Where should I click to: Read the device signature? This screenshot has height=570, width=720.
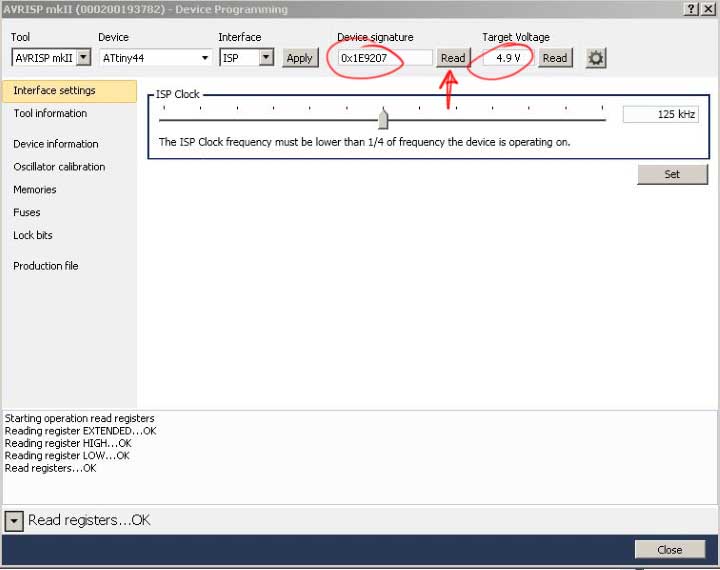coord(453,58)
